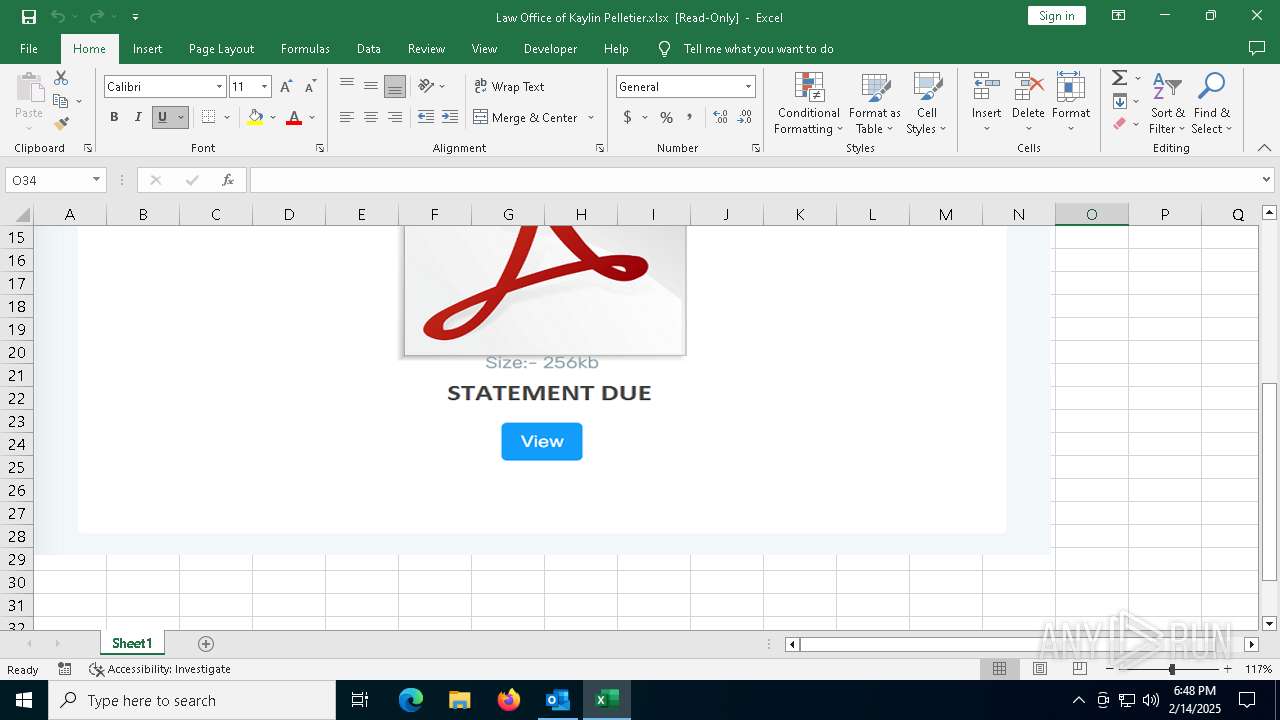The height and width of the screenshot is (720, 1280).
Task: Increase font size with the larger A icon
Action: point(287,87)
